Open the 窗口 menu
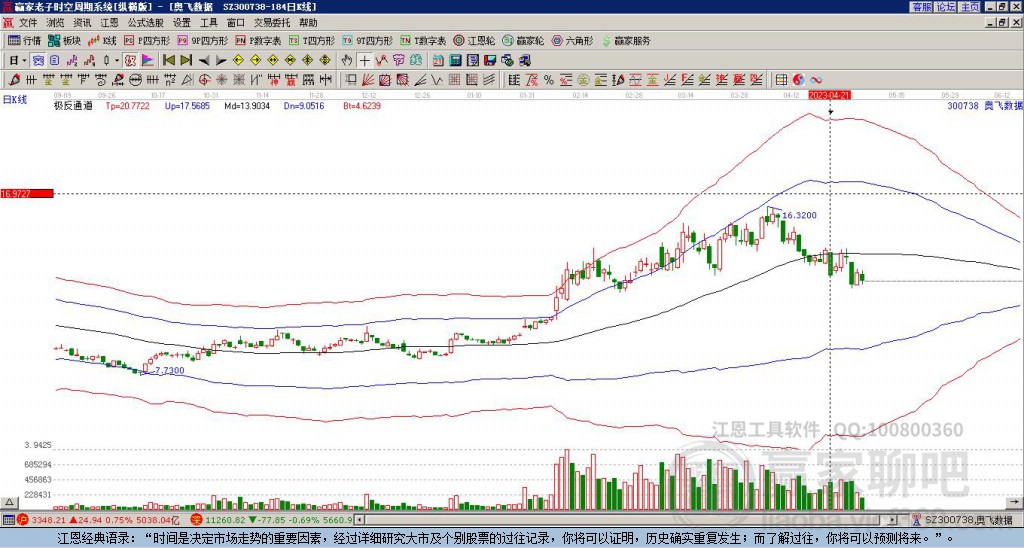Image resolution: width=1024 pixels, height=548 pixels. point(236,23)
